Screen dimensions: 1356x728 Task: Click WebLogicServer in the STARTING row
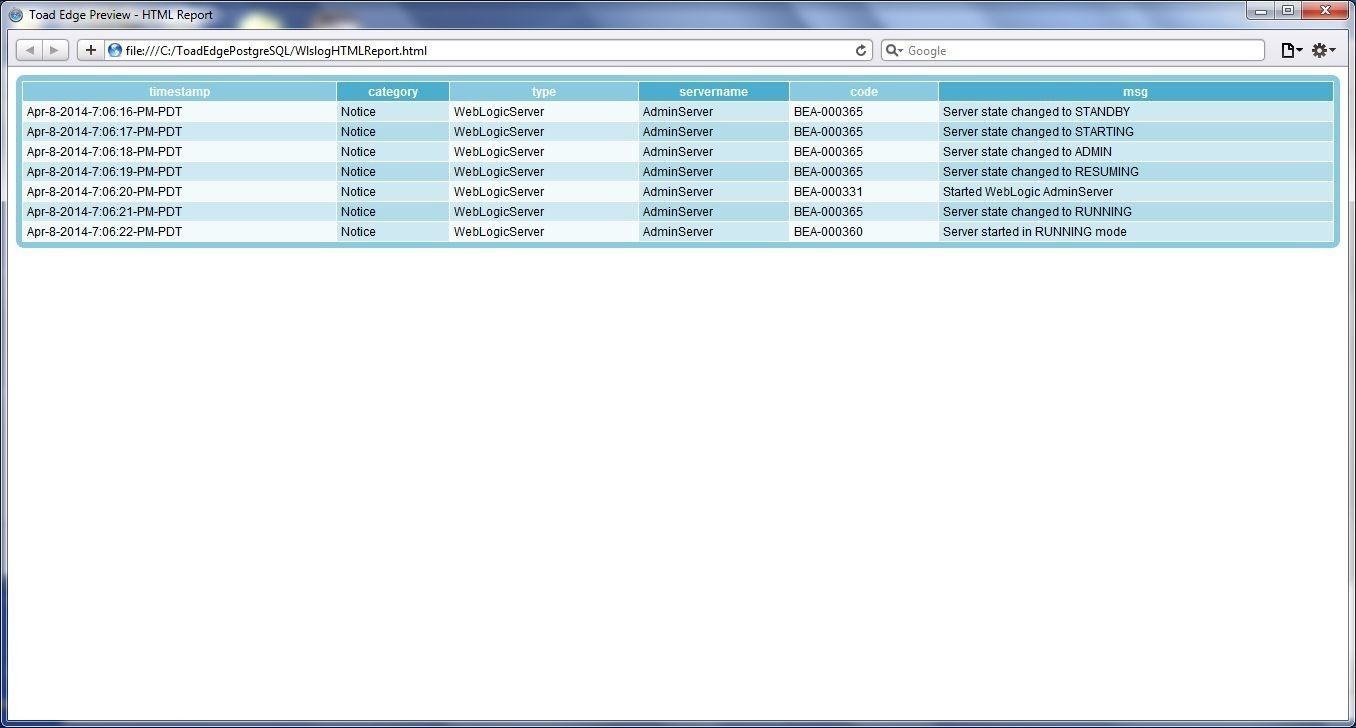(499, 132)
